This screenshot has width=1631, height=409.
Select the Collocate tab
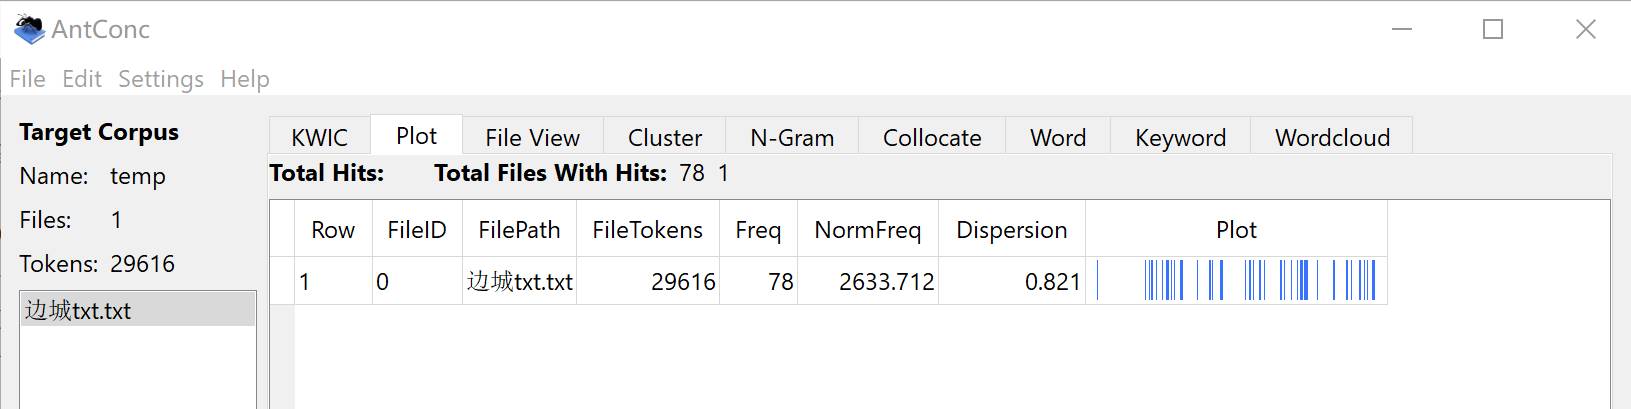pos(932,138)
